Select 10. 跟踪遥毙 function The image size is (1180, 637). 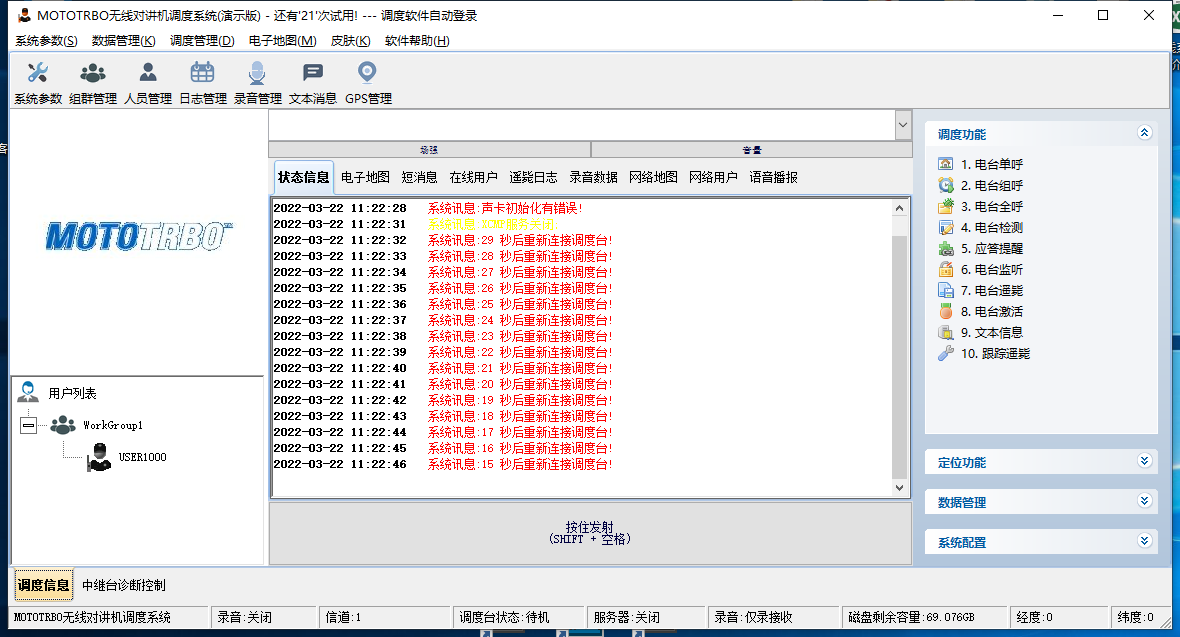[x=984, y=354]
